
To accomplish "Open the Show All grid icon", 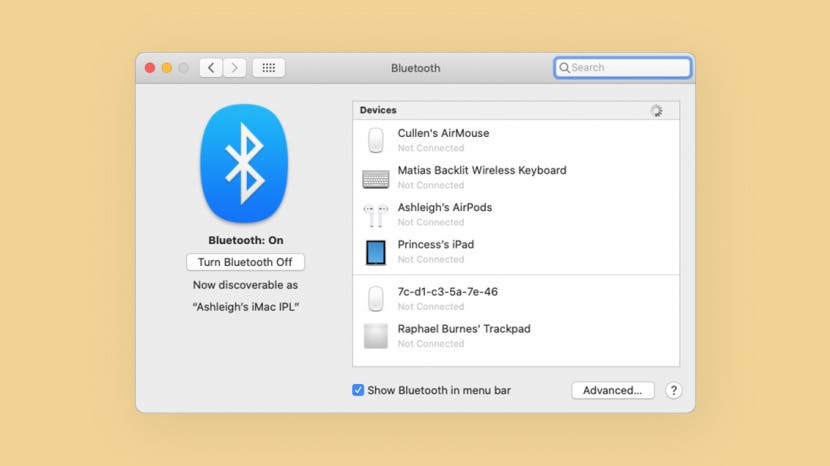I will pos(268,68).
